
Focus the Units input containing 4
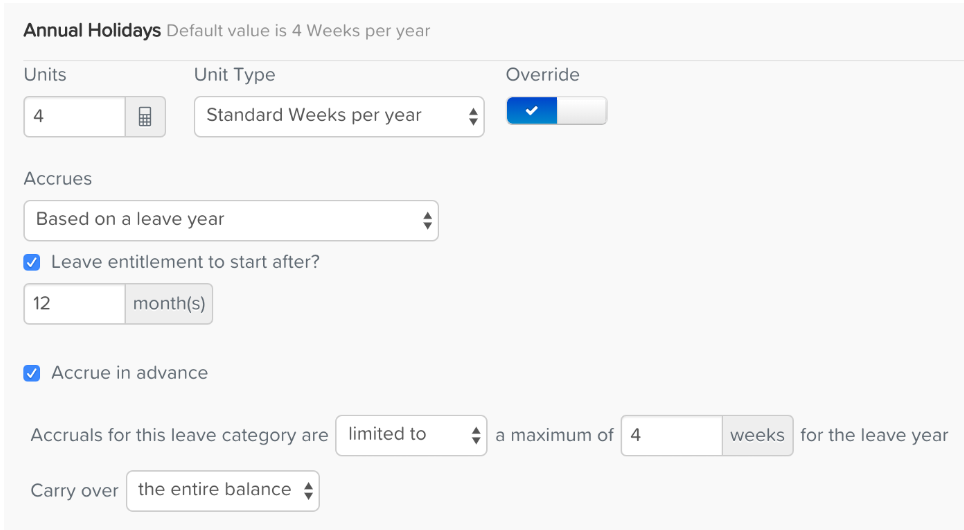pos(74,117)
